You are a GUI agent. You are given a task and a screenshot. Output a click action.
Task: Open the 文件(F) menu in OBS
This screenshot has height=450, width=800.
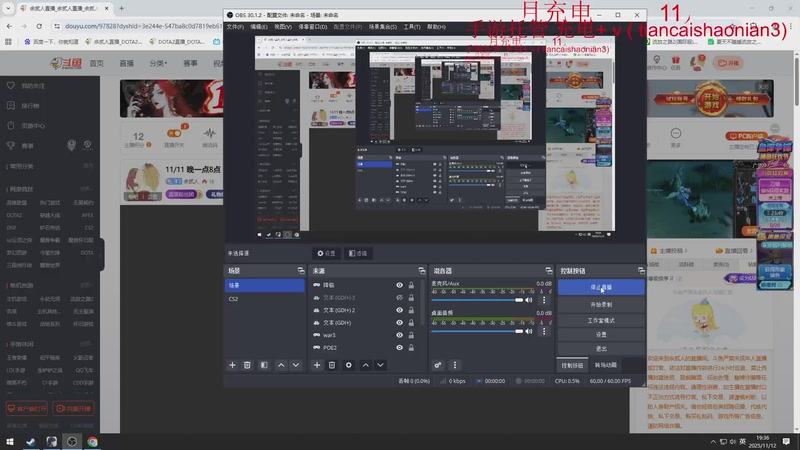pos(235,27)
